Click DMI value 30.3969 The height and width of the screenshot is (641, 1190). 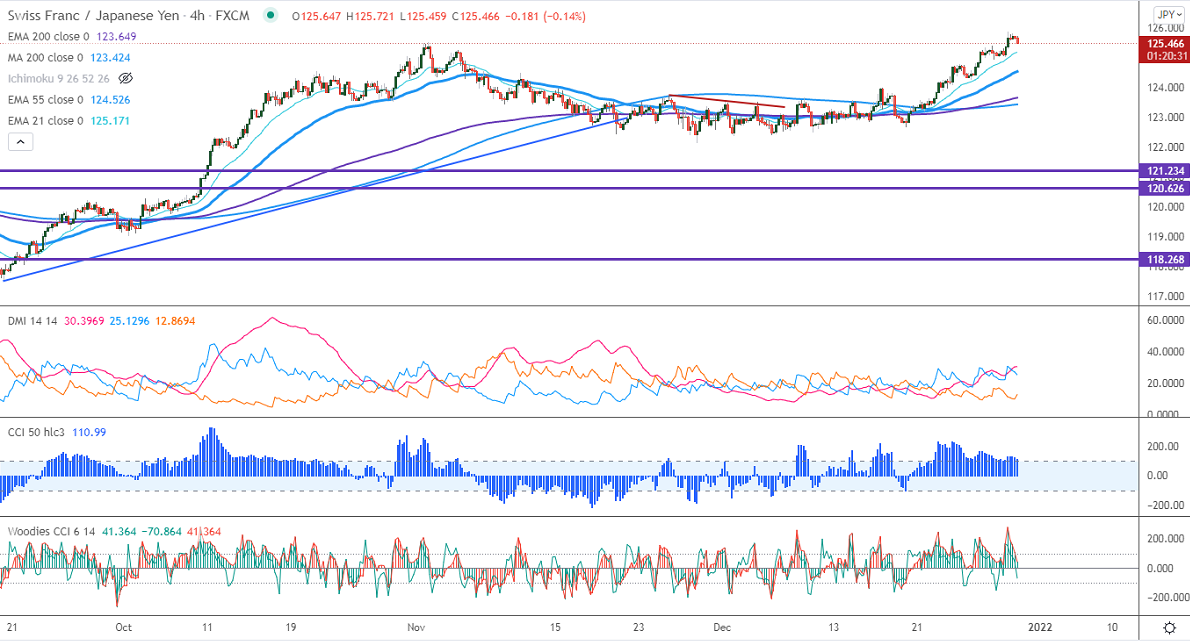tap(83, 321)
